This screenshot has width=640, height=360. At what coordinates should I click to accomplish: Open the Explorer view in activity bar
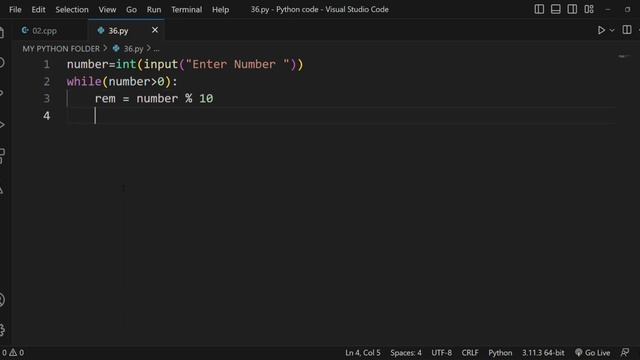(x=2, y=32)
